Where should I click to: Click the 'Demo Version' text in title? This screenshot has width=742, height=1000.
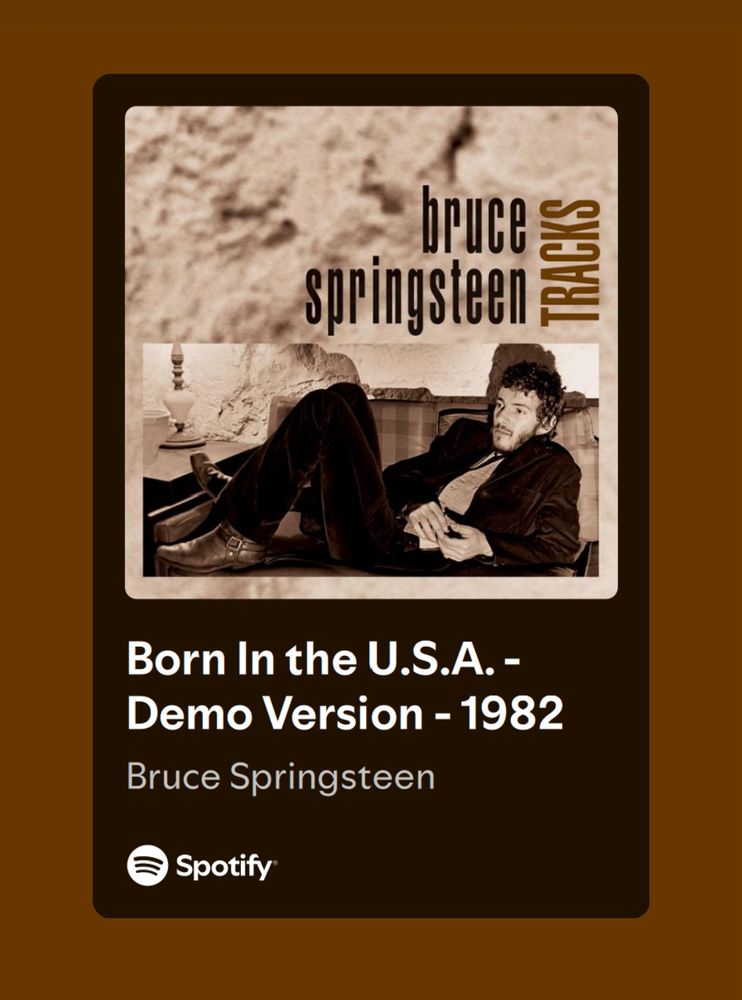click(x=275, y=712)
